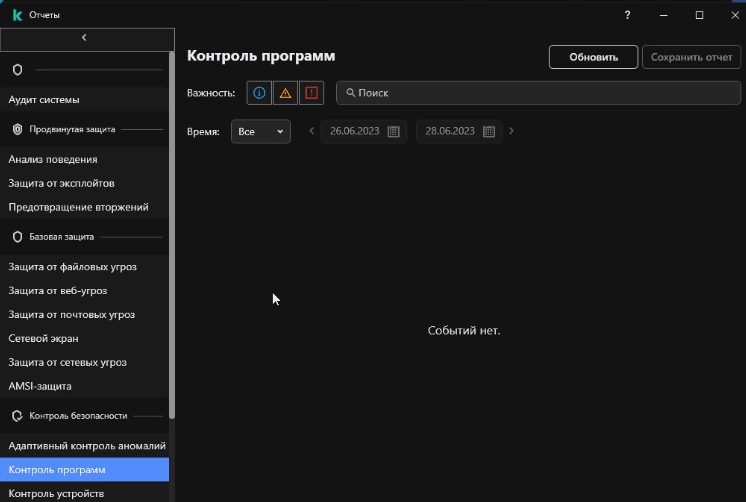Image resolution: width=746 pixels, height=502 pixels.
Task: Click the magnifier icon in the search field
Action: (x=350, y=93)
